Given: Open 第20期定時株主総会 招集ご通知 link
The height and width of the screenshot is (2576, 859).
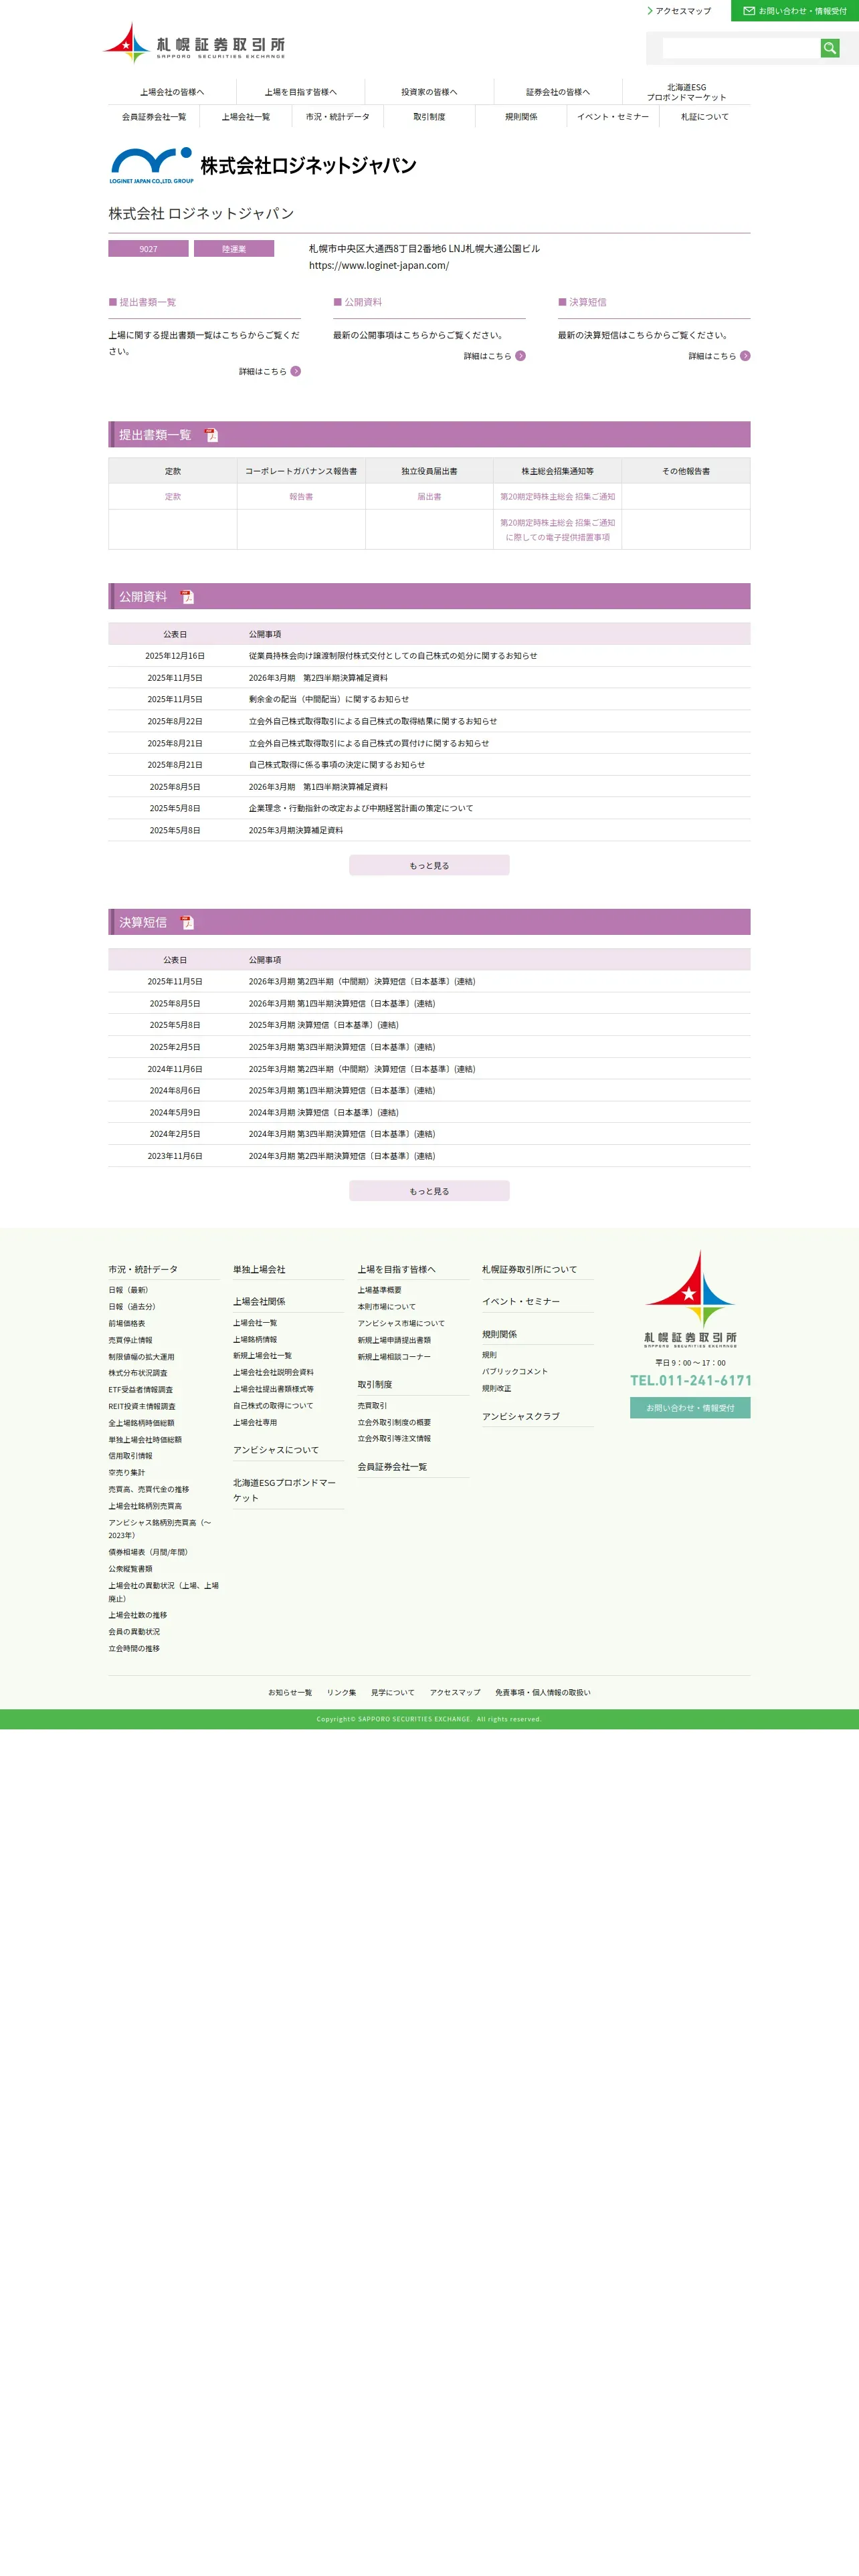Looking at the screenshot, I should point(558,497).
